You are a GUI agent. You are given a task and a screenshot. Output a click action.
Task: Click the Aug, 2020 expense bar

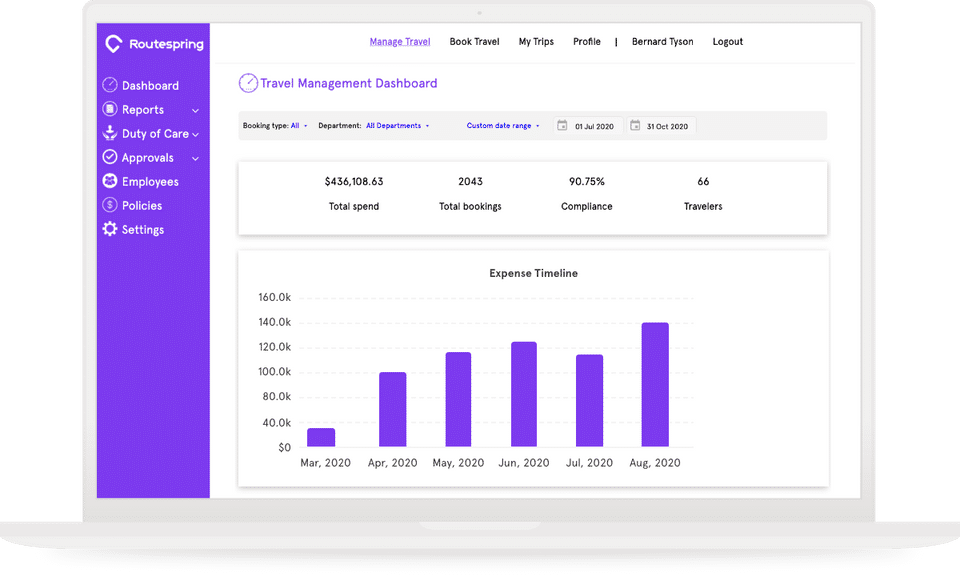(x=655, y=384)
